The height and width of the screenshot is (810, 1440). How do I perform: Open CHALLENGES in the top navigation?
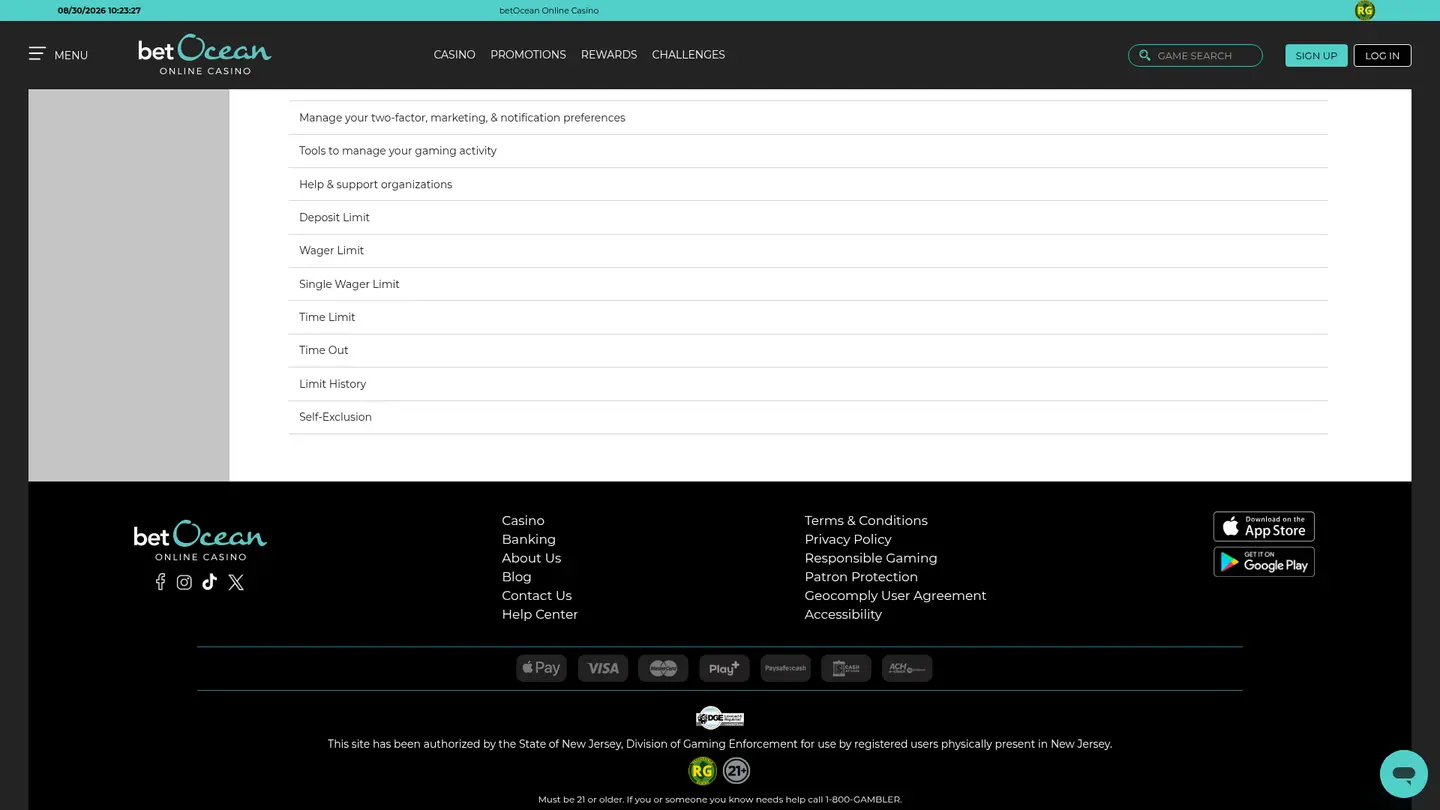point(688,55)
